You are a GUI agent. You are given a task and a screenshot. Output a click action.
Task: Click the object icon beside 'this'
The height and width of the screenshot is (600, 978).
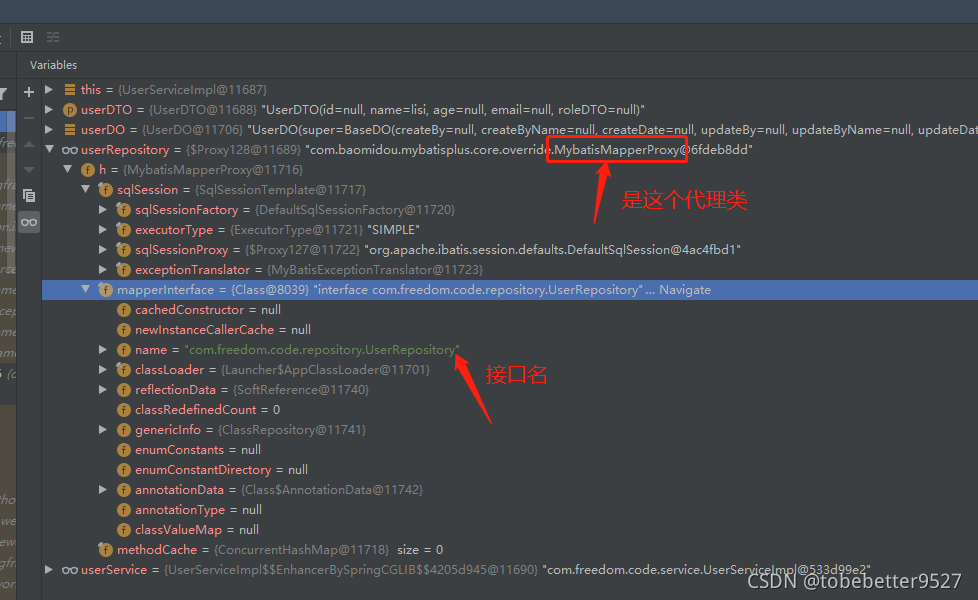coord(70,90)
